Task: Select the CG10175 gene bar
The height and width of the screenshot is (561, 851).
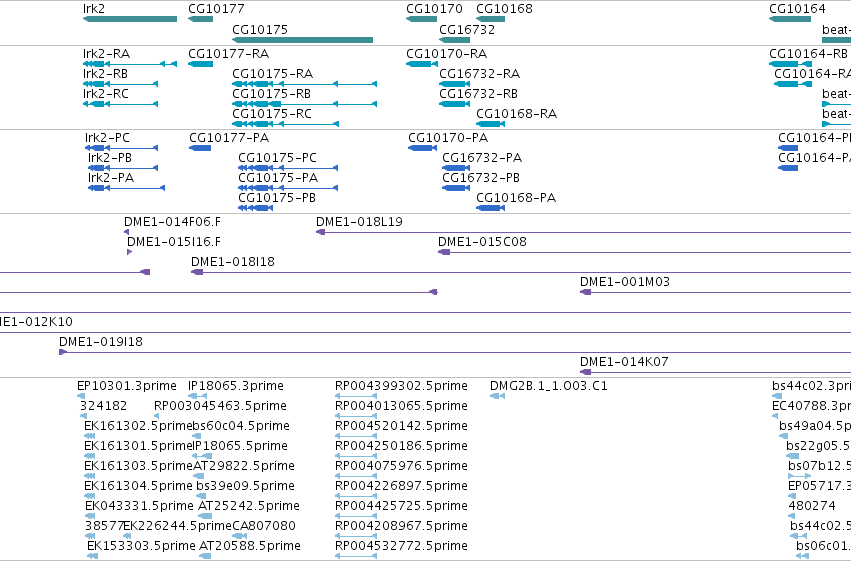Action: tap(302, 40)
